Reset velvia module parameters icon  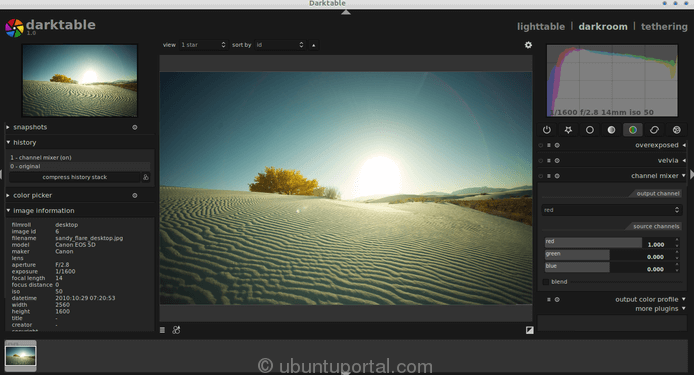pyautogui.click(x=557, y=161)
